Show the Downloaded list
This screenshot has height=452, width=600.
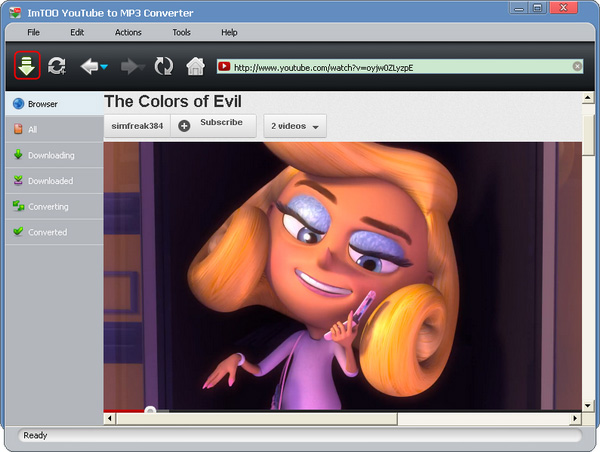pos(55,181)
